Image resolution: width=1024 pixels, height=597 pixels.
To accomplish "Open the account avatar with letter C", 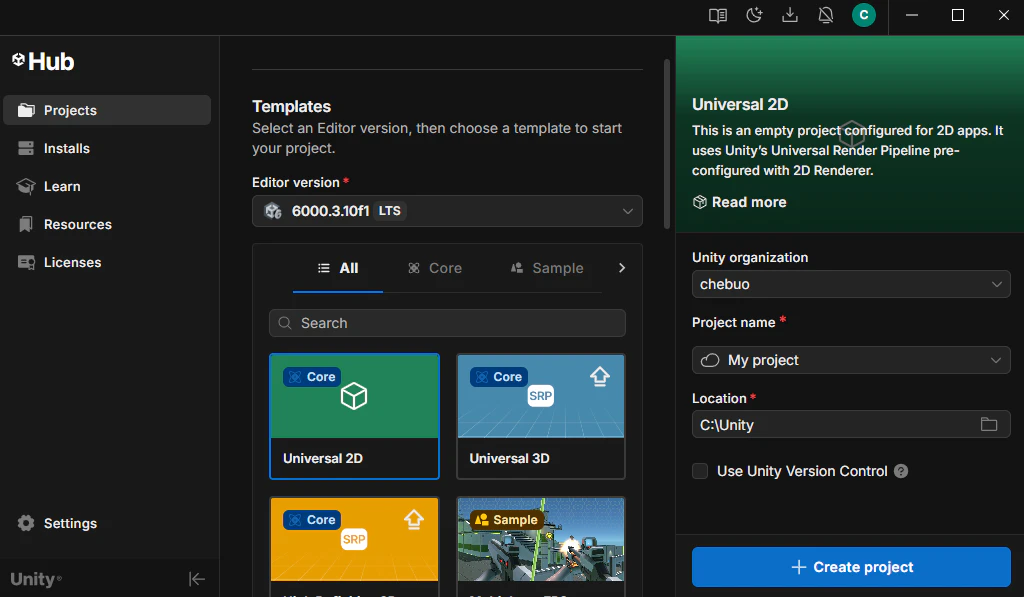I will [x=863, y=15].
